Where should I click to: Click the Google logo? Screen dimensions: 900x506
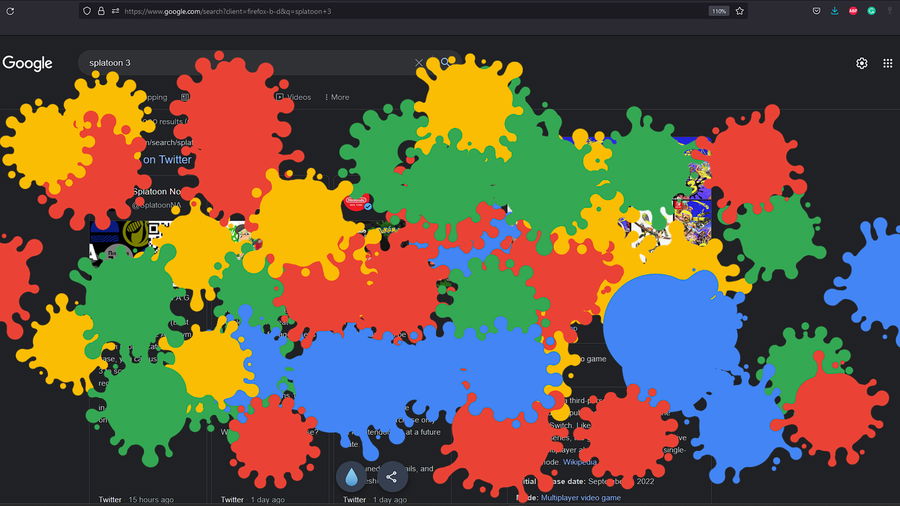point(27,63)
